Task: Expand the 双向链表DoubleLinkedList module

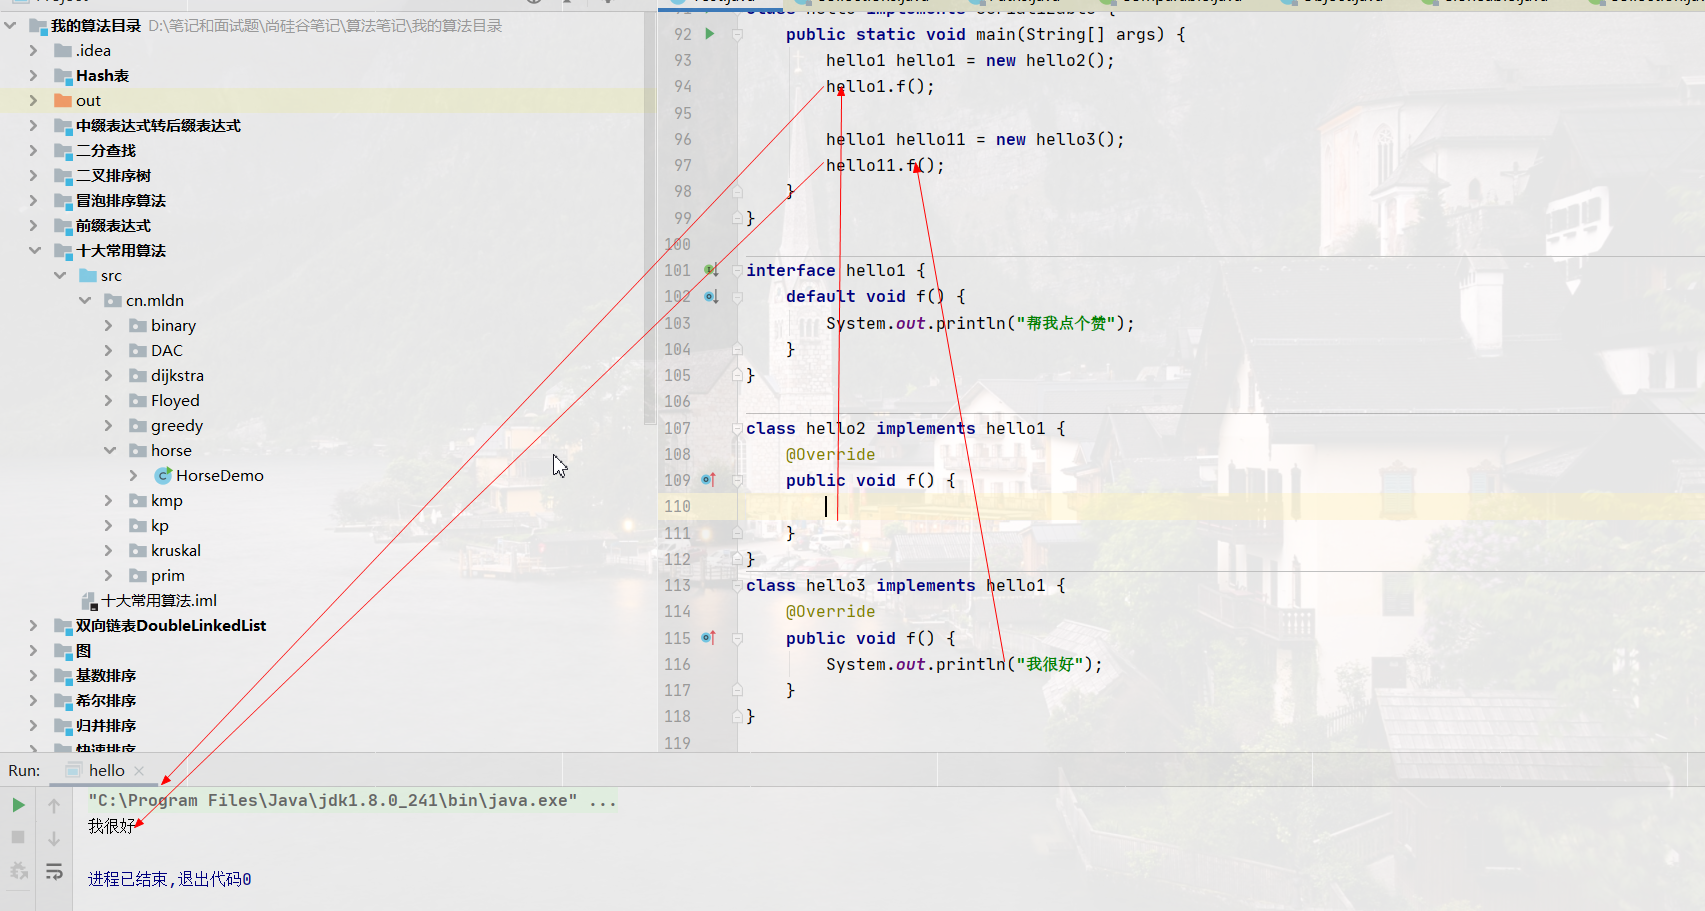Action: point(33,625)
